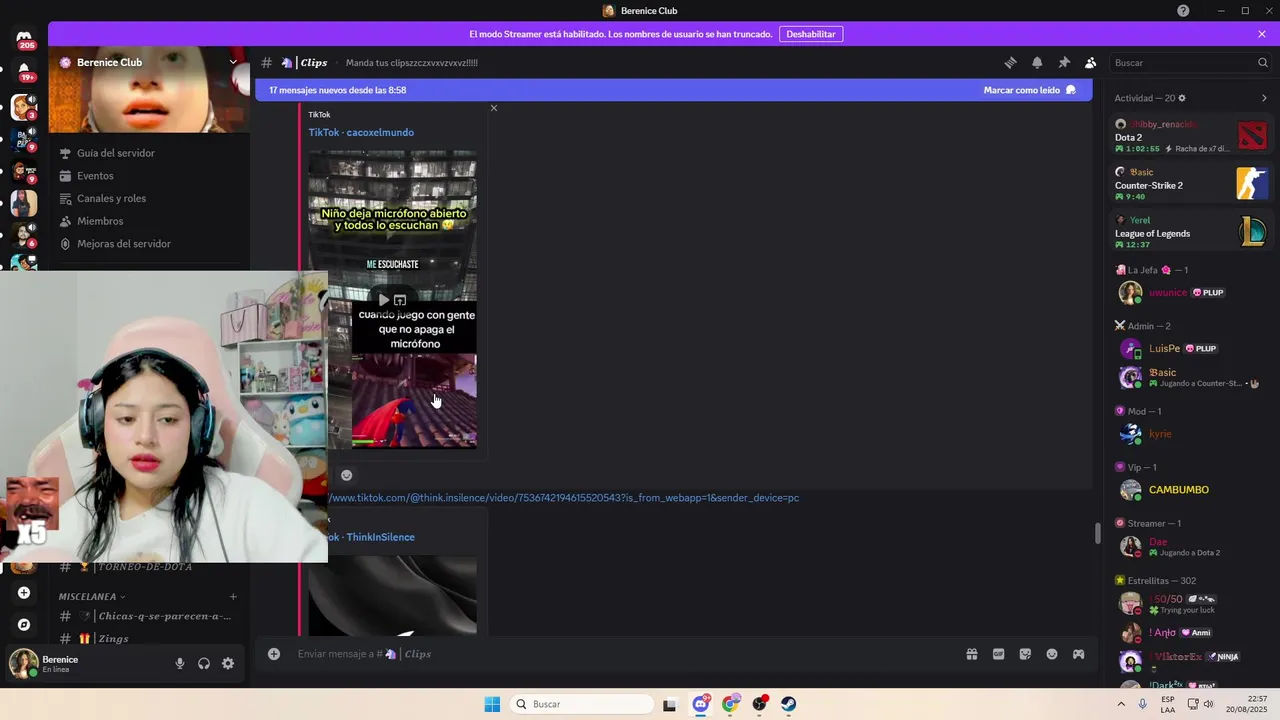This screenshot has width=1280, height=720.
Task: Dismiss the Streamer mode banner
Action: pos(1262,34)
